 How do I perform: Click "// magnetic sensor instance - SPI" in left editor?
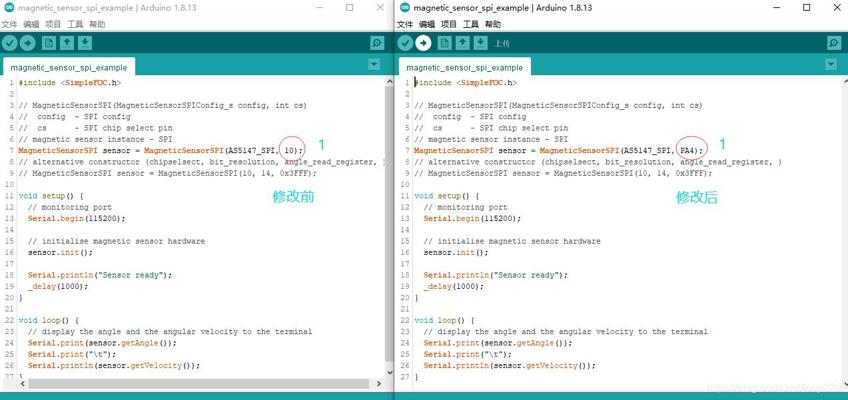click(x=95, y=139)
